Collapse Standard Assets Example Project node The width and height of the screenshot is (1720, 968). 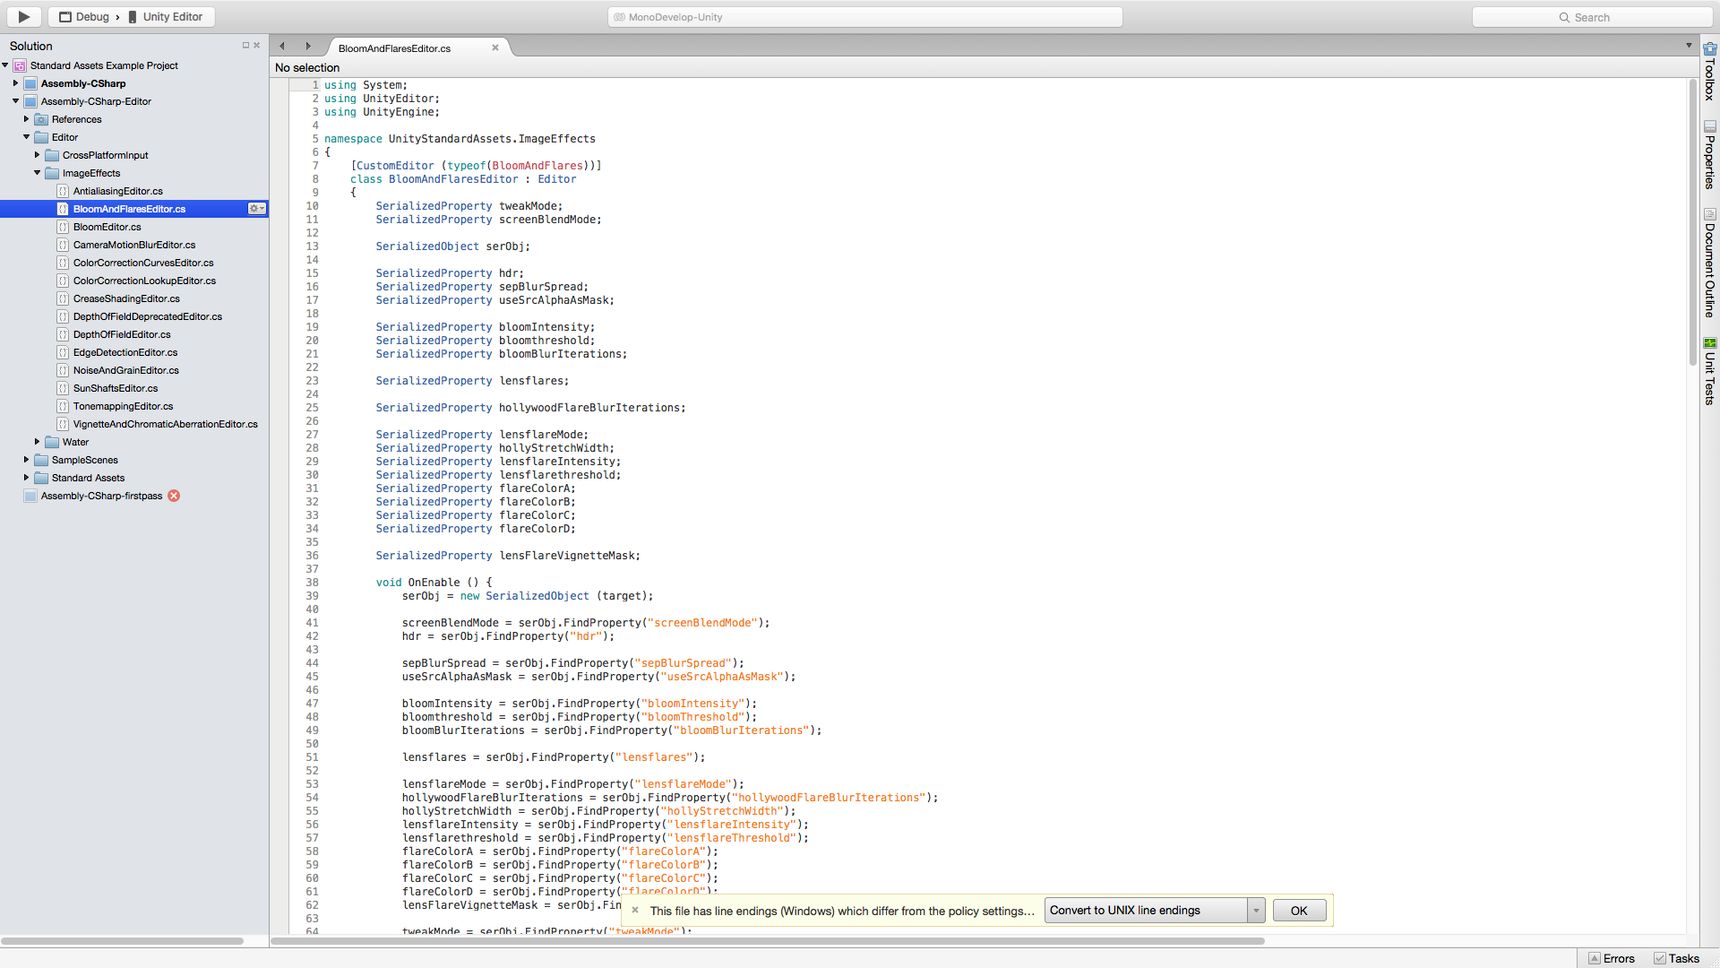pyautogui.click(x=6, y=65)
